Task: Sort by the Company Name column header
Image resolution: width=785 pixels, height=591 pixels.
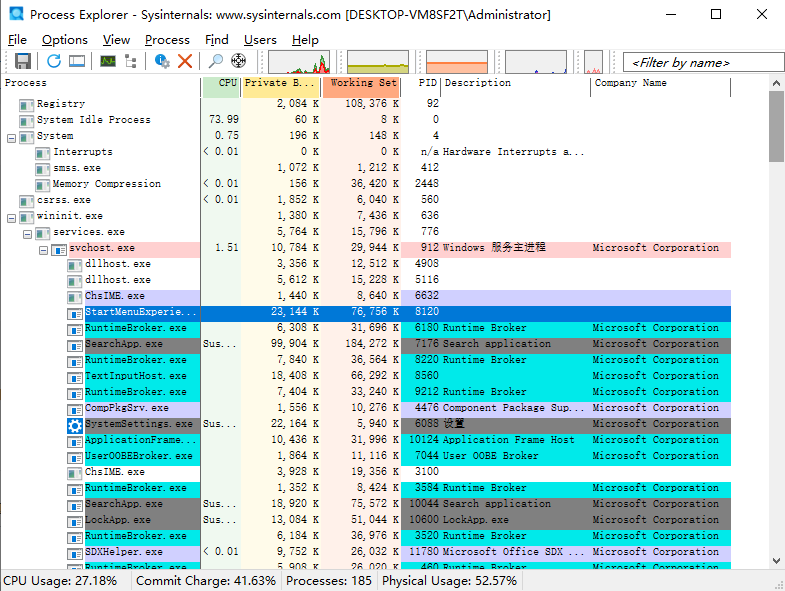Action: (661, 83)
